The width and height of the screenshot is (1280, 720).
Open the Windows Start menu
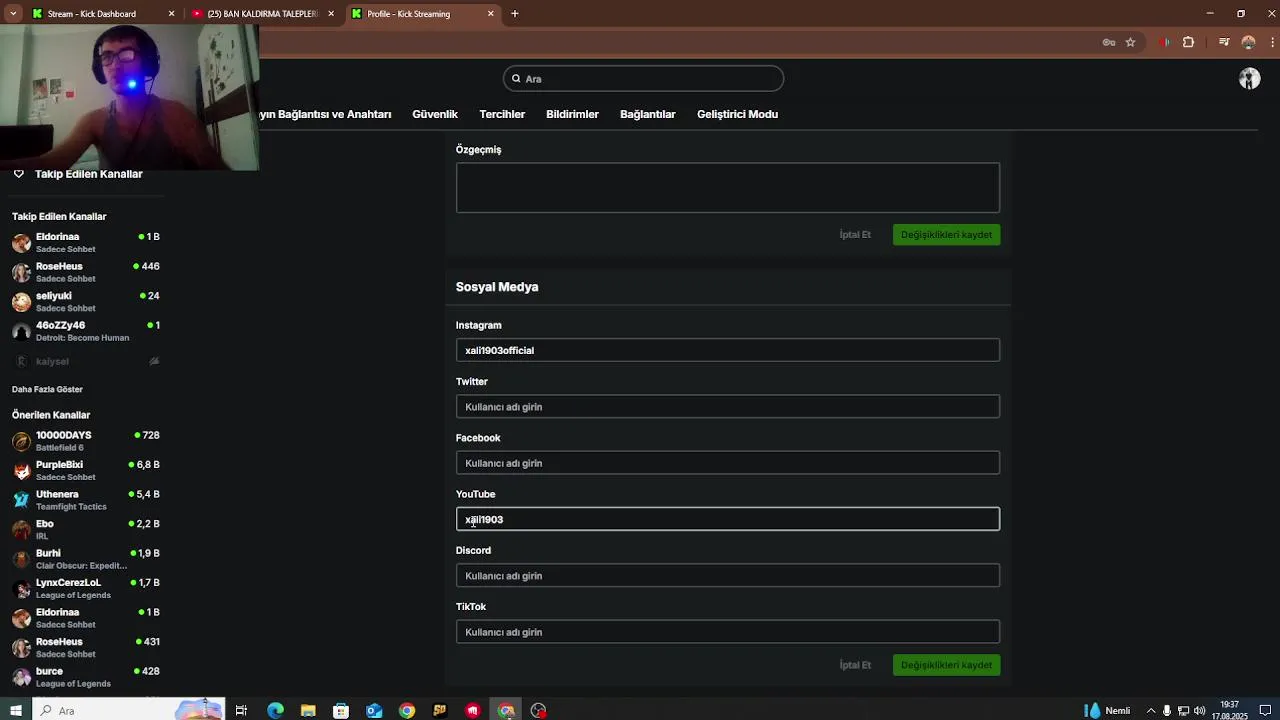[15, 711]
